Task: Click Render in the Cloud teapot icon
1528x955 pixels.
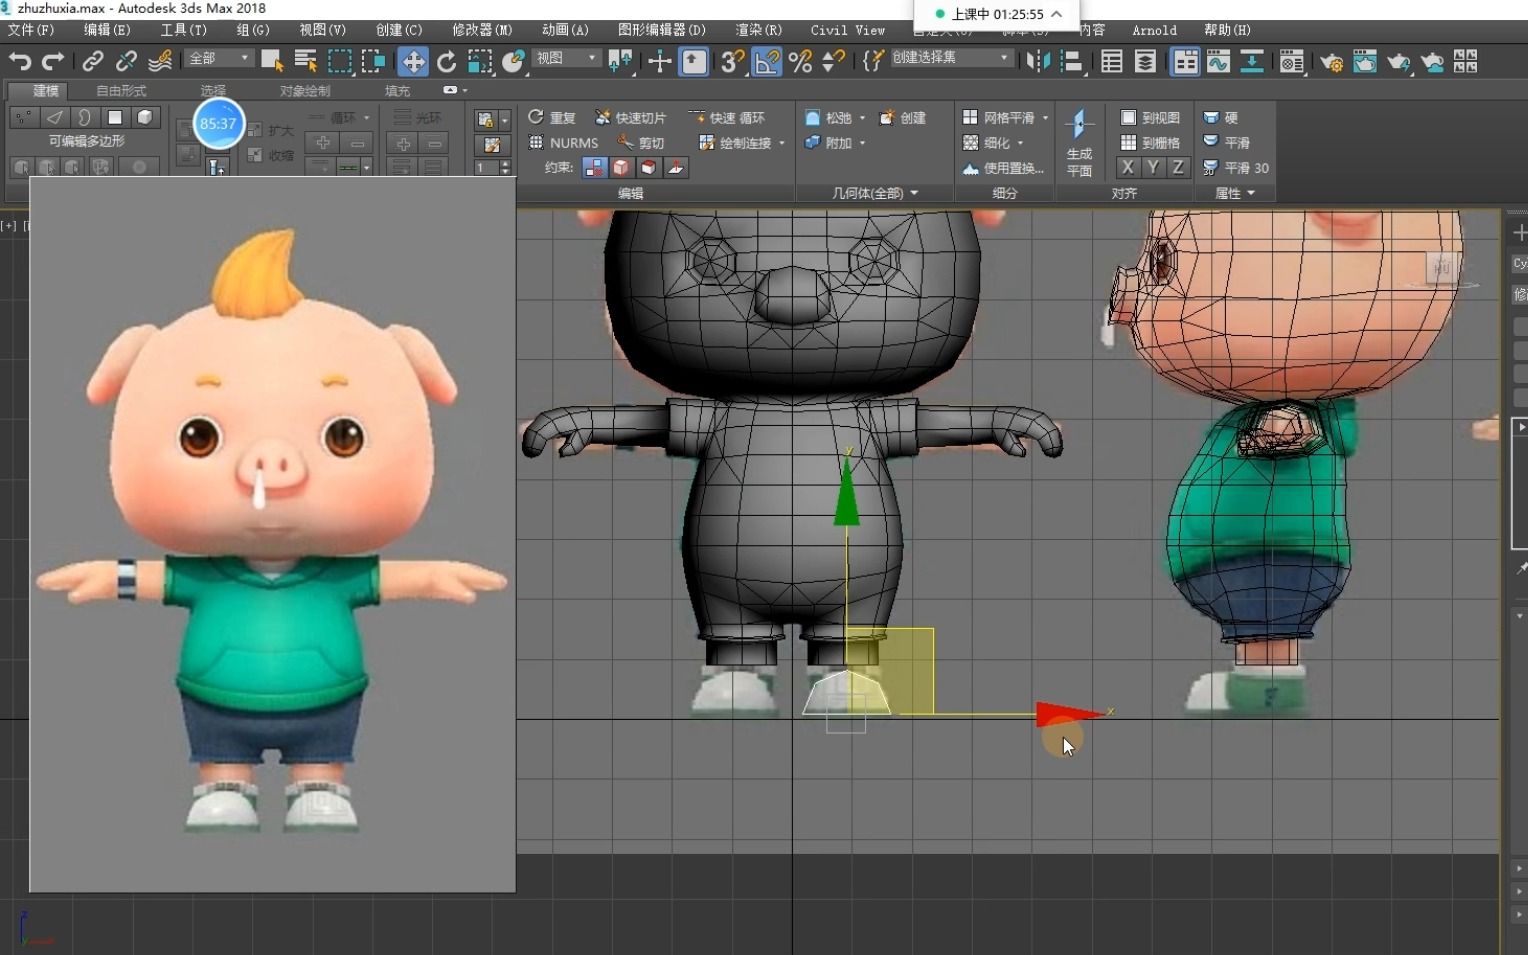Action: [1432, 62]
